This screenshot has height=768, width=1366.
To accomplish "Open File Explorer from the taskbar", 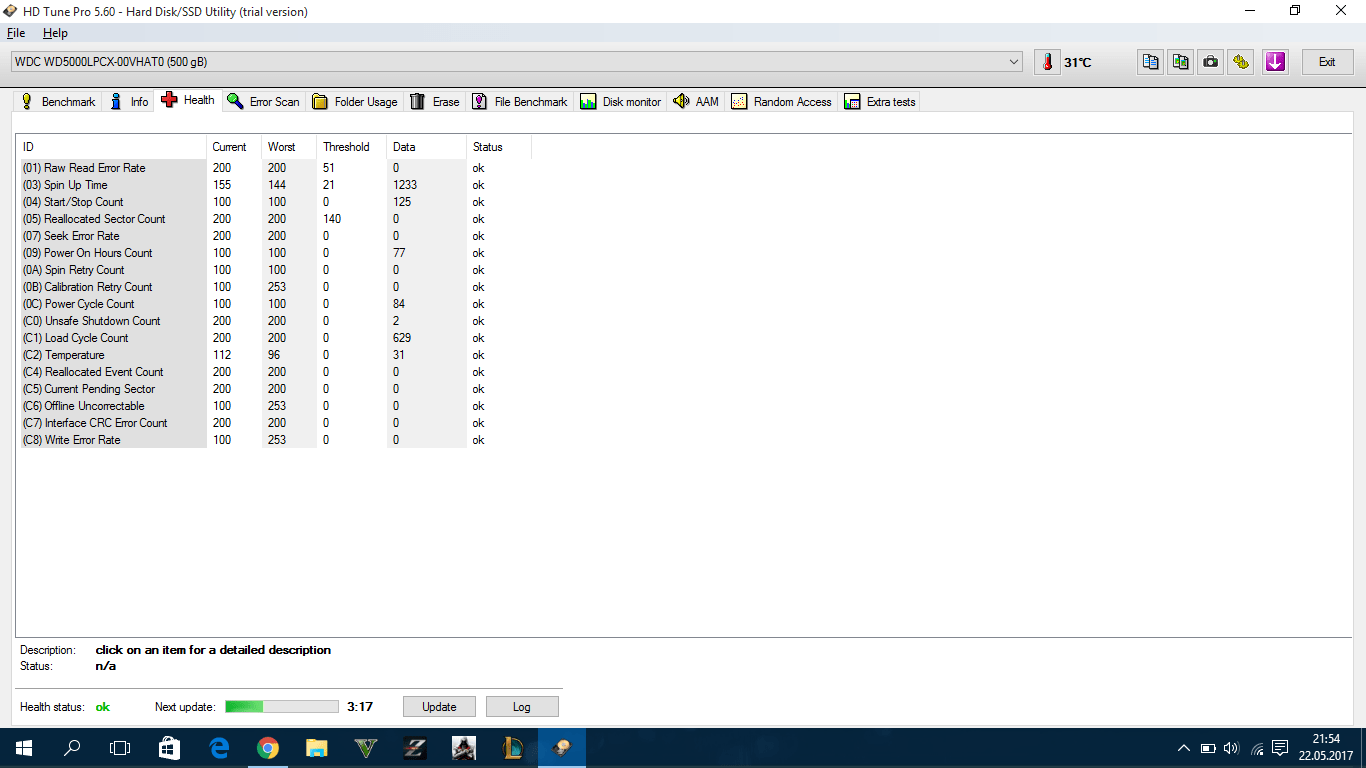I will point(316,748).
